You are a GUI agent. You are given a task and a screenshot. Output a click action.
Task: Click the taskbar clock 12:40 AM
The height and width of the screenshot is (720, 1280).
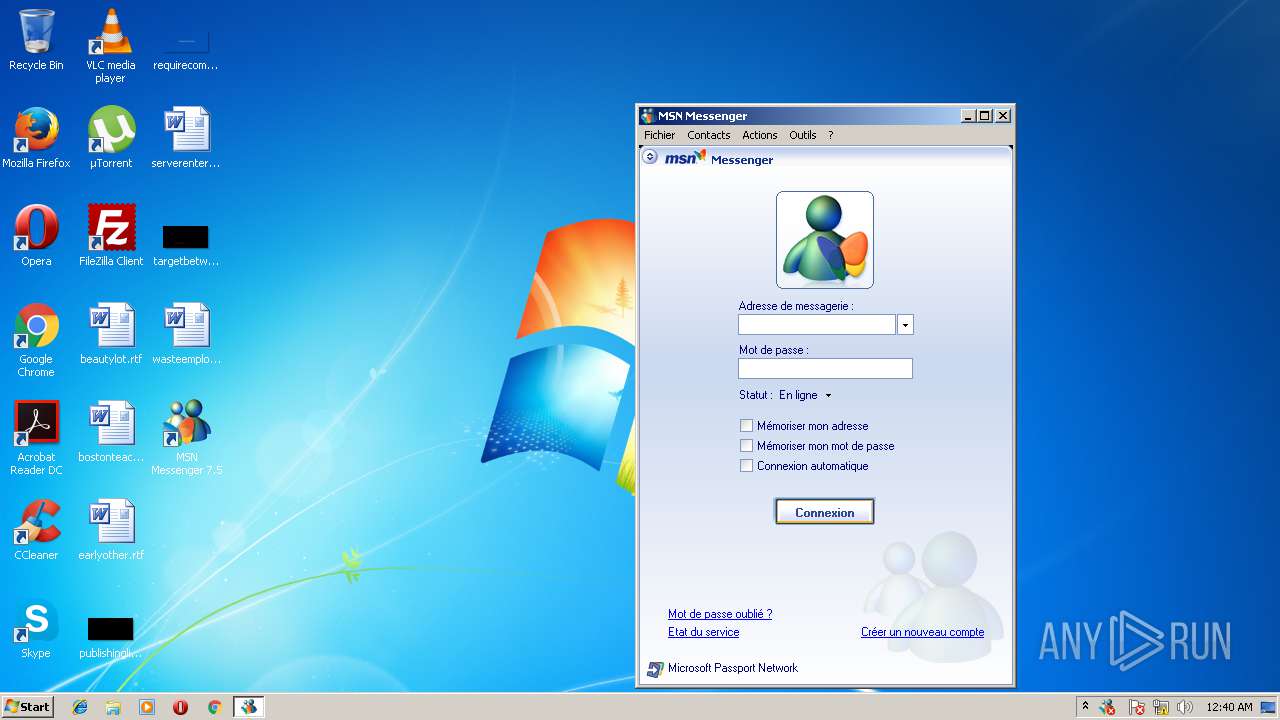(1229, 707)
